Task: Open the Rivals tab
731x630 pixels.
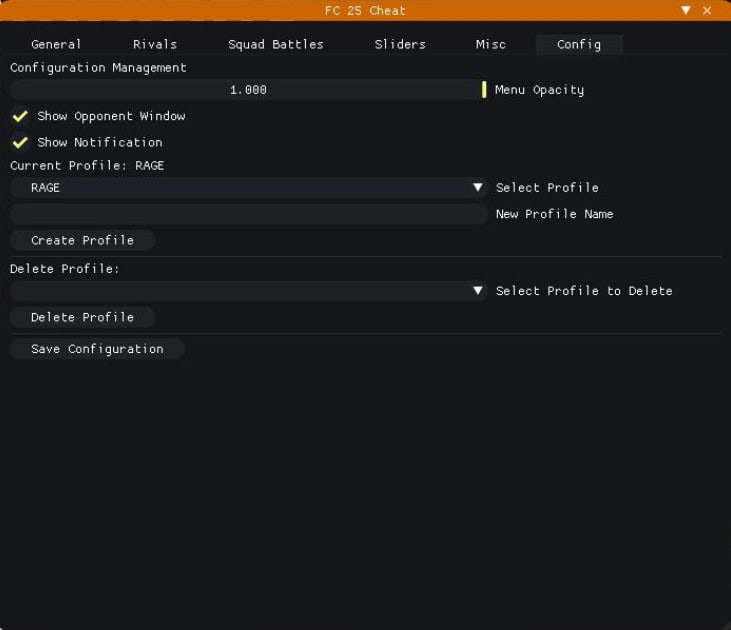Action: (155, 45)
